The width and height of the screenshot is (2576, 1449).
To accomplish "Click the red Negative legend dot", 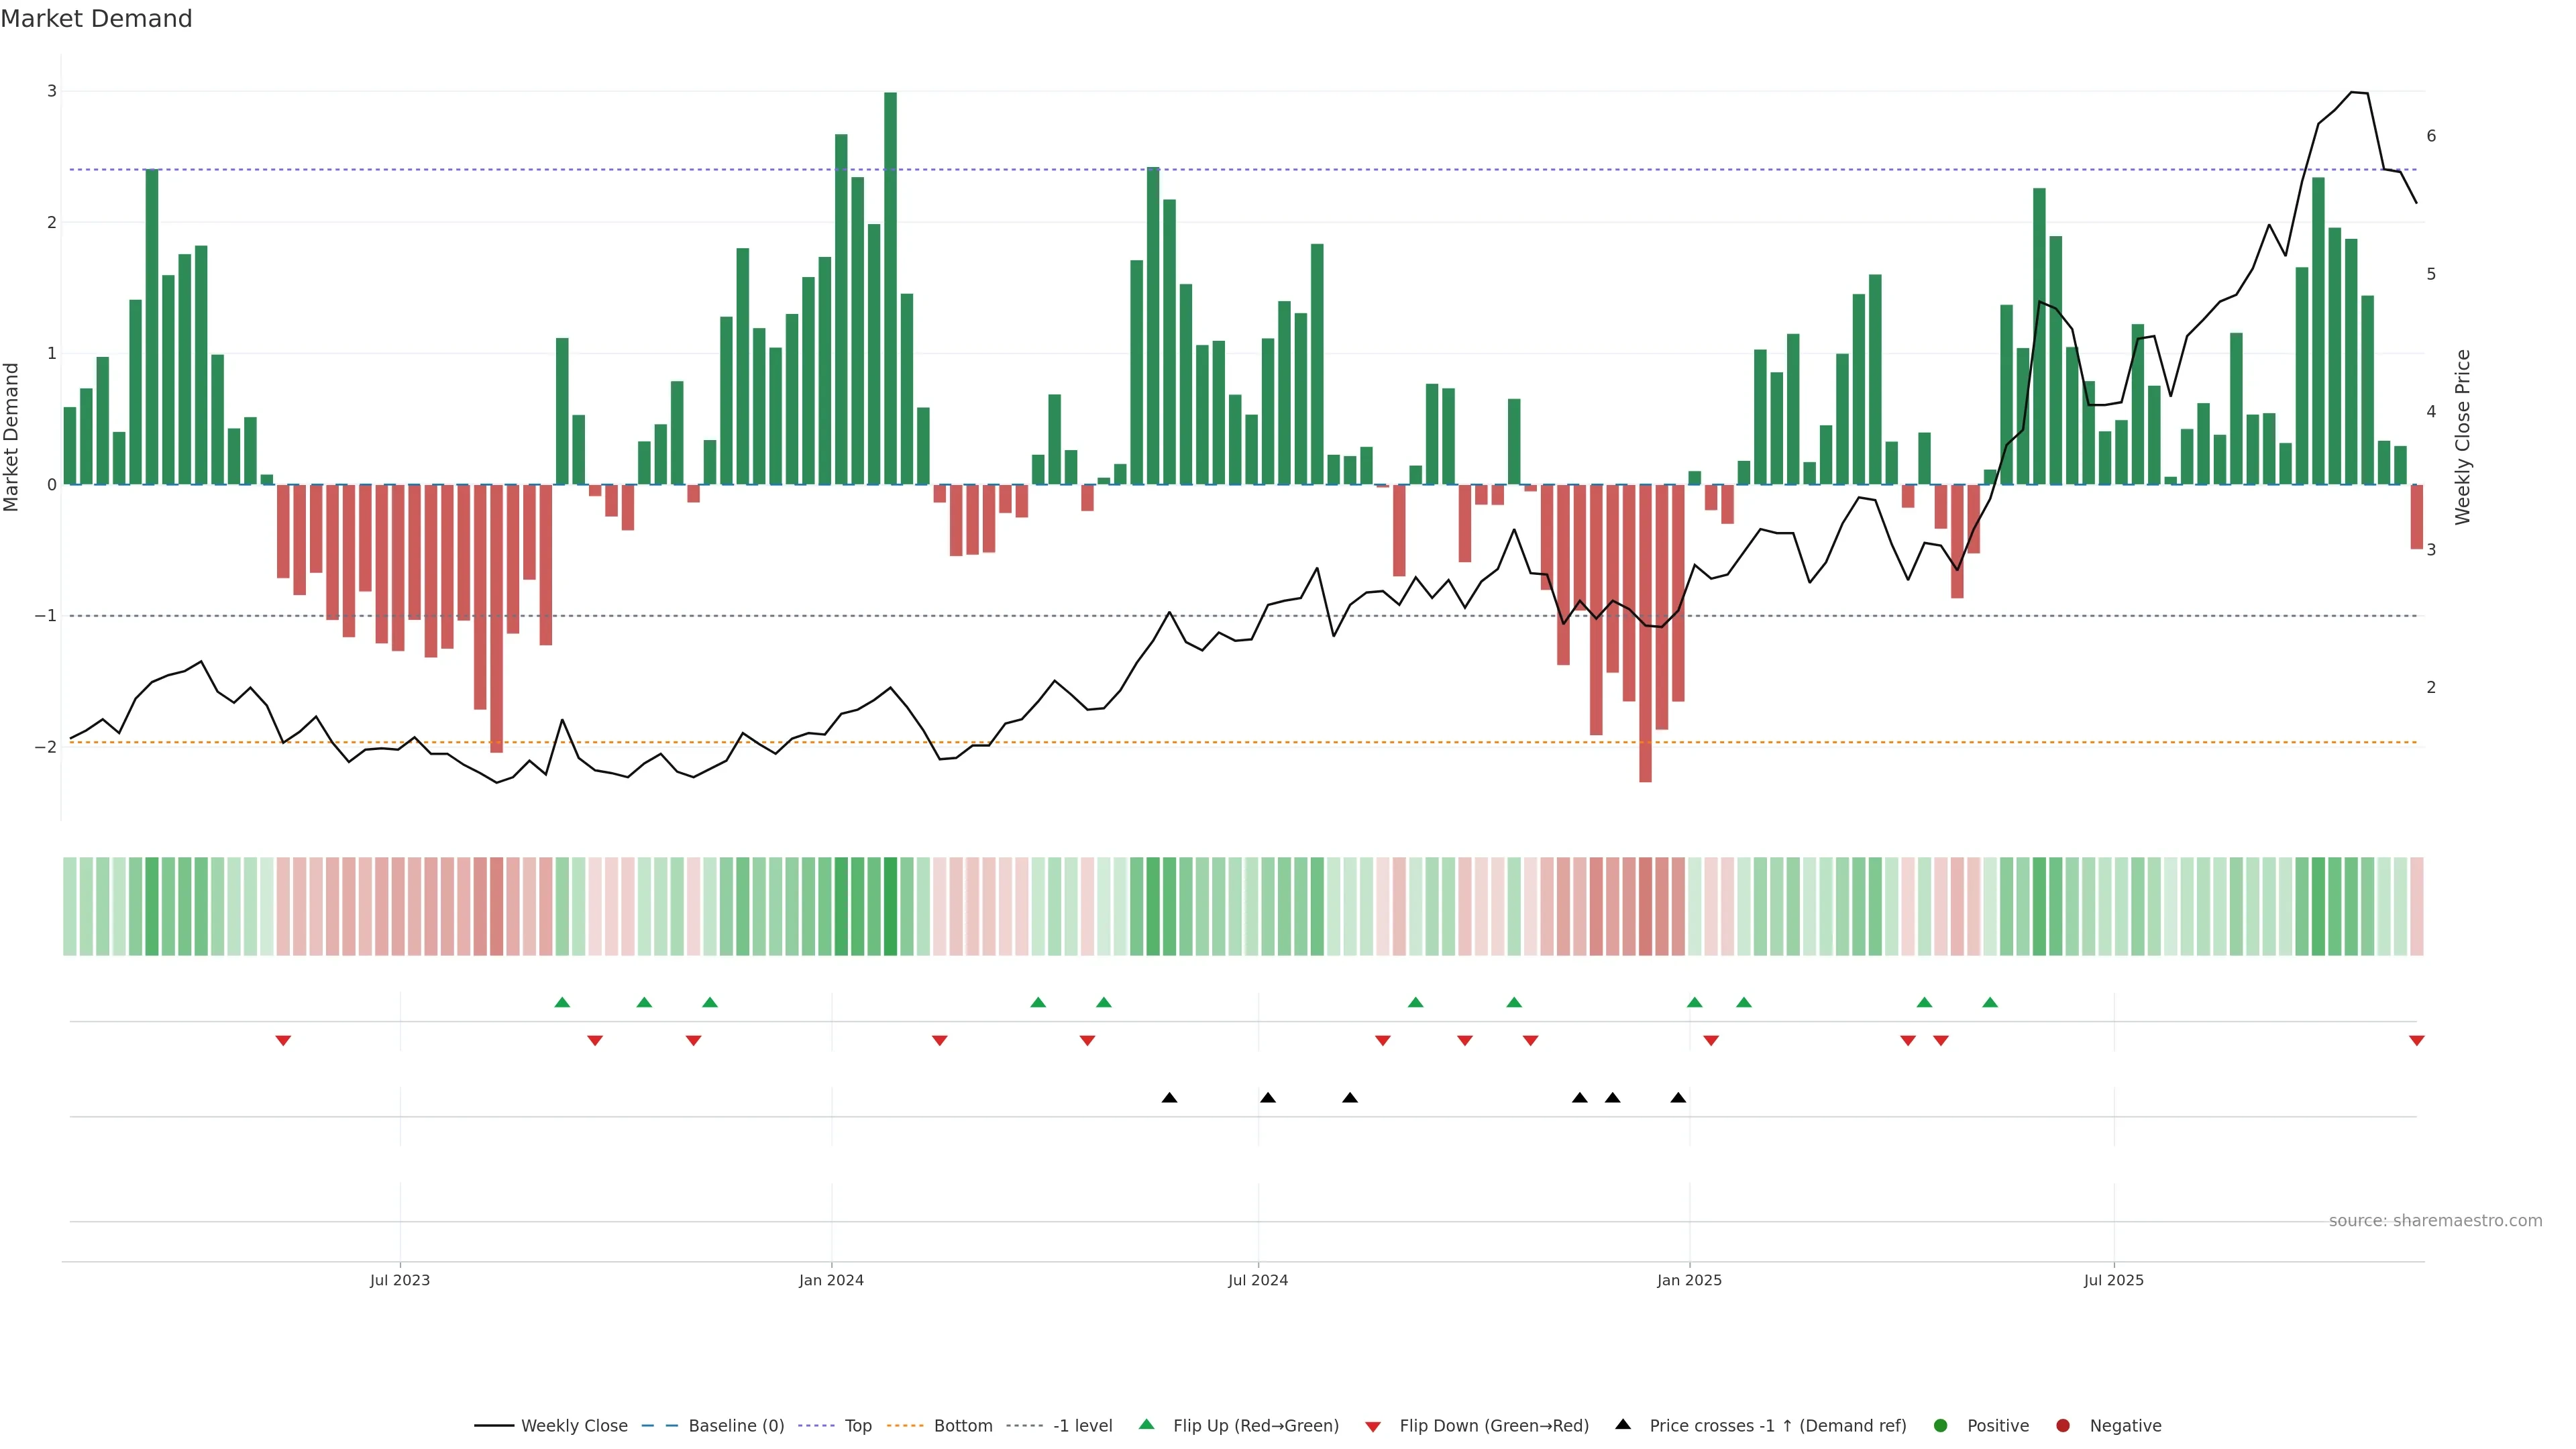I will [x=2063, y=1426].
